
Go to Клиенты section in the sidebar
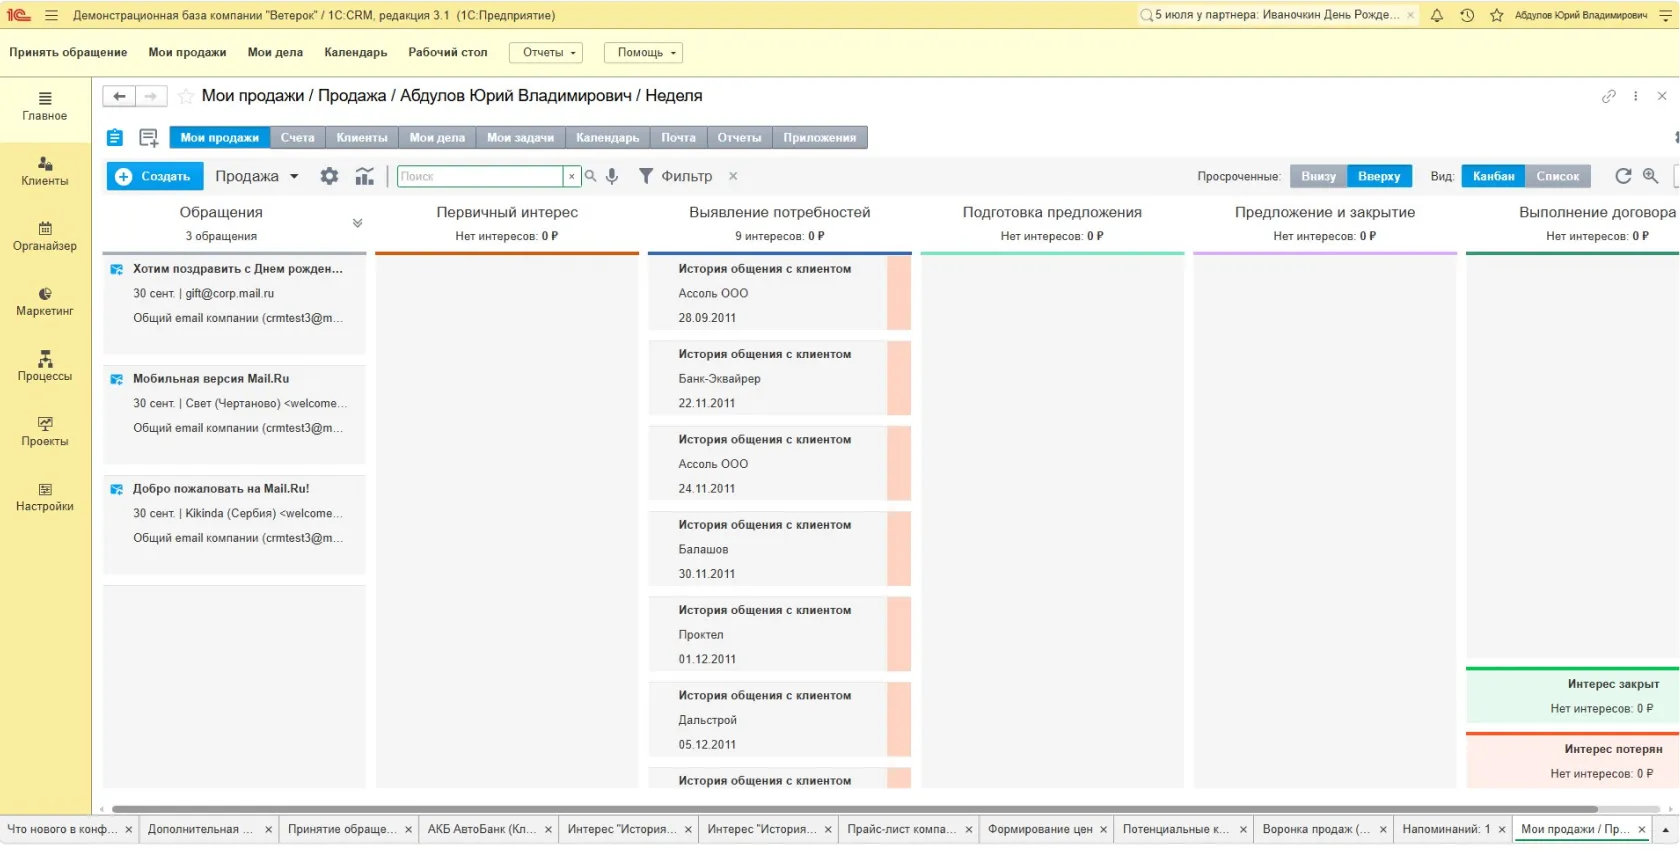click(x=45, y=172)
